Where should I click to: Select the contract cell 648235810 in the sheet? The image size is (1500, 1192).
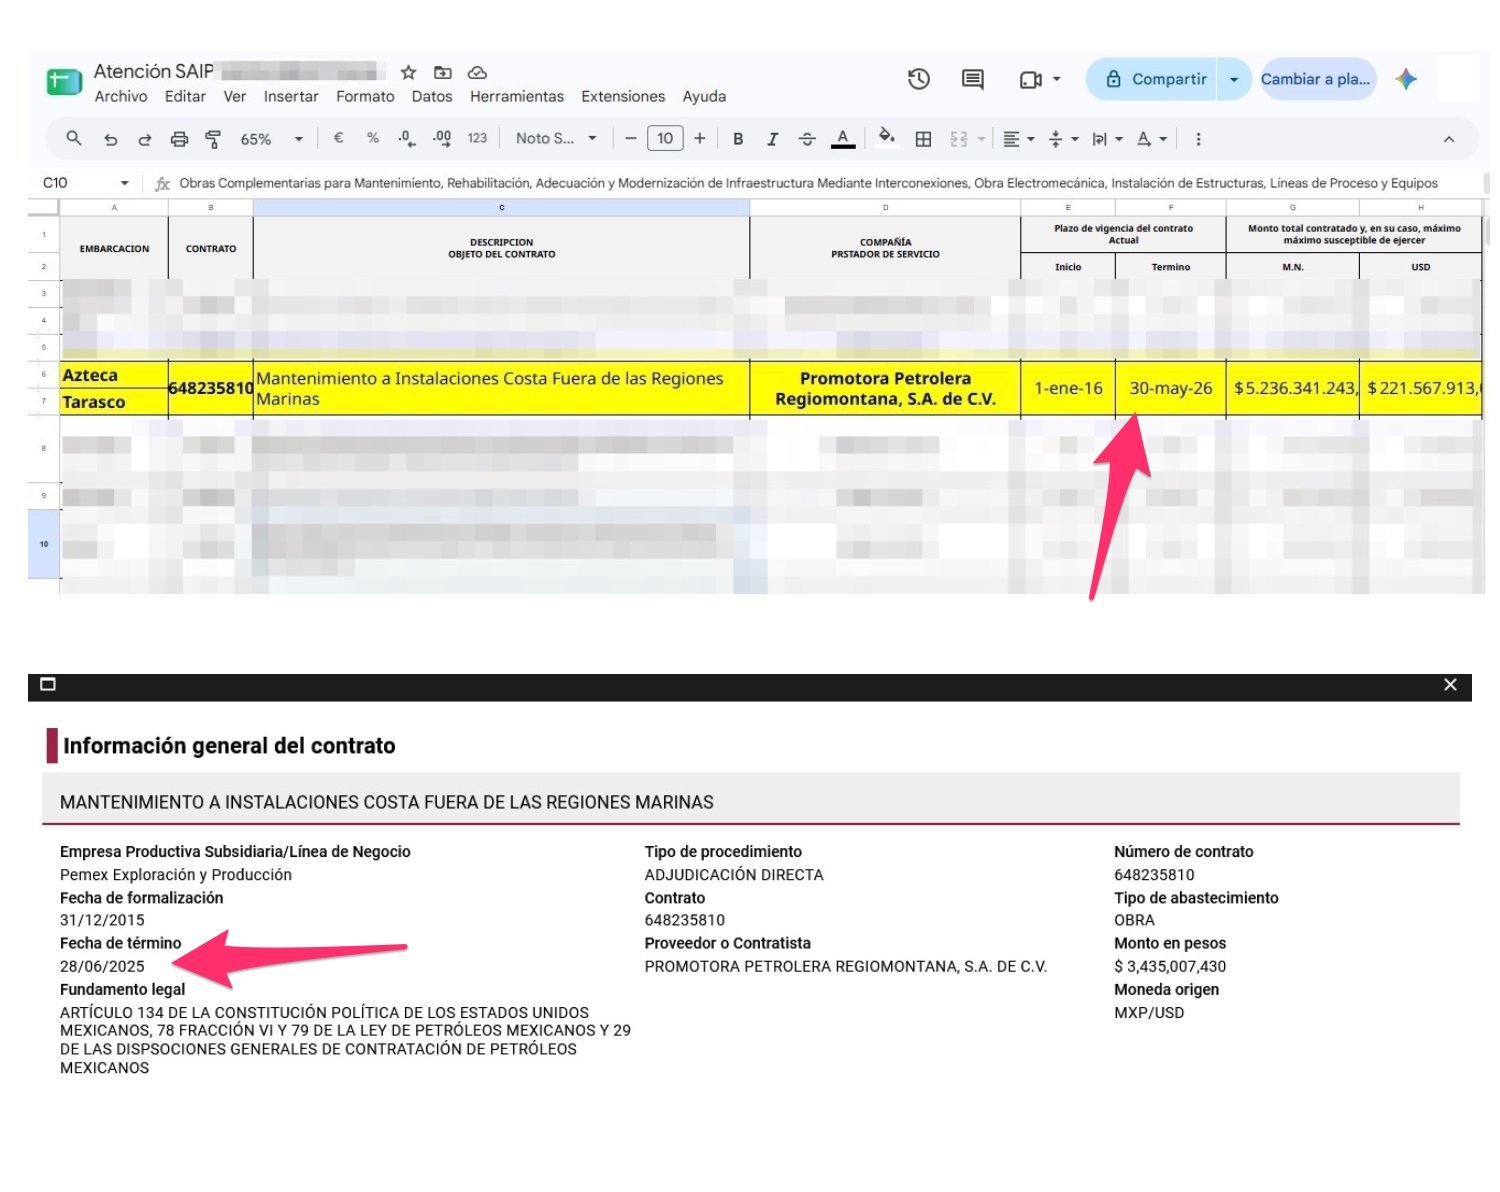coord(210,388)
